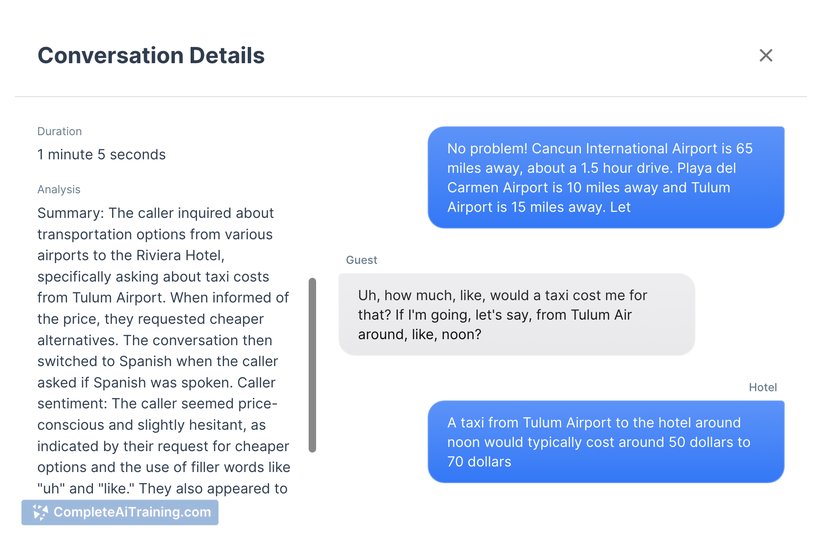Click the CompleteAiTraining logo icon
The image size is (820, 538).
tap(40, 513)
